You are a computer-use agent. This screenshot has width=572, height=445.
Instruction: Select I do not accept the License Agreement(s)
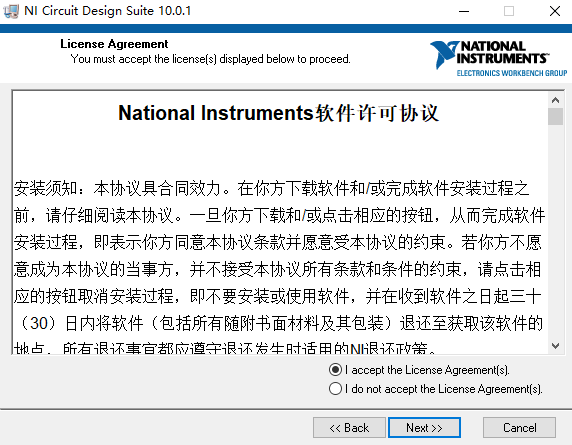tap(436, 389)
